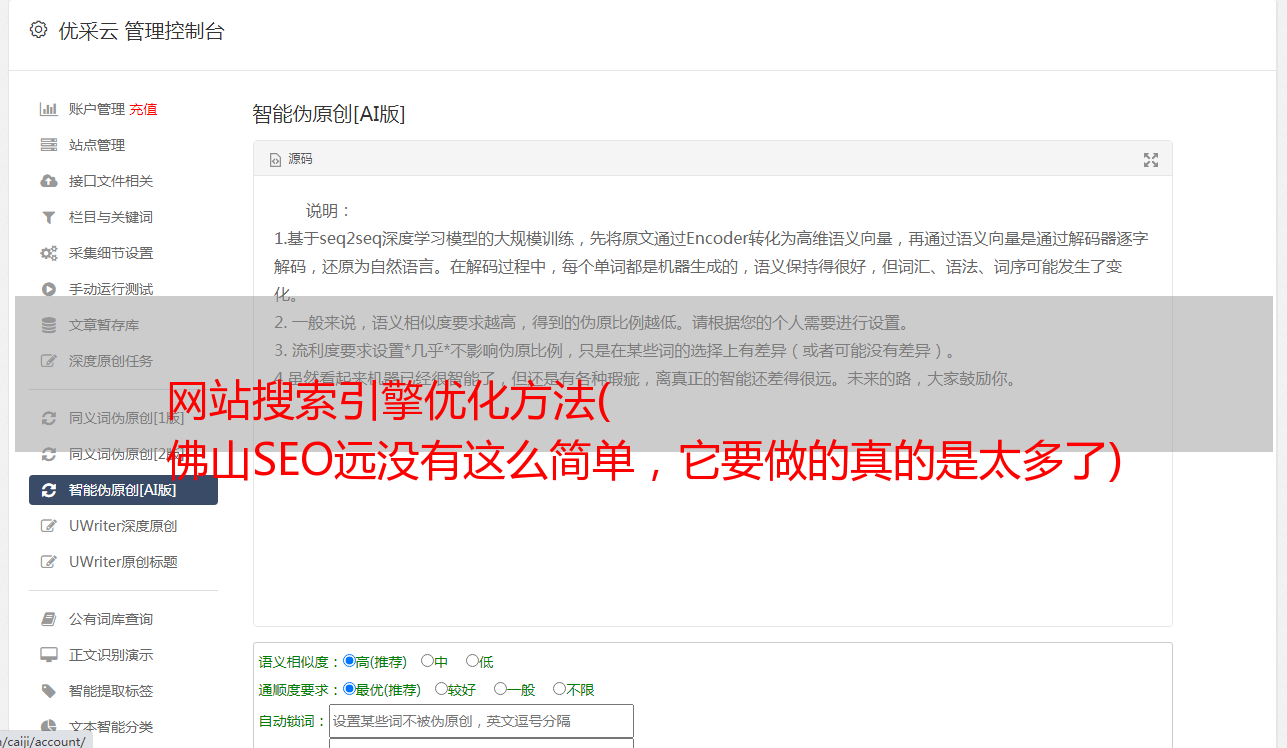Click the database icon for 文章暂存库

48,325
